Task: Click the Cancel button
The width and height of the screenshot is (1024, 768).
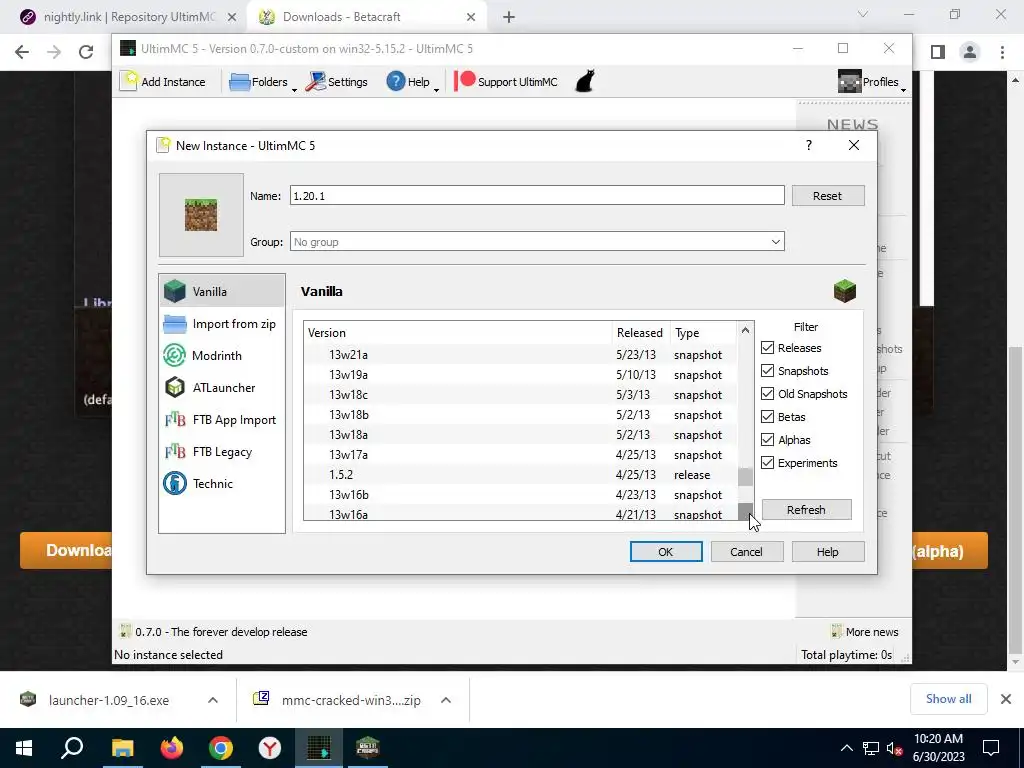Action: [x=746, y=551]
